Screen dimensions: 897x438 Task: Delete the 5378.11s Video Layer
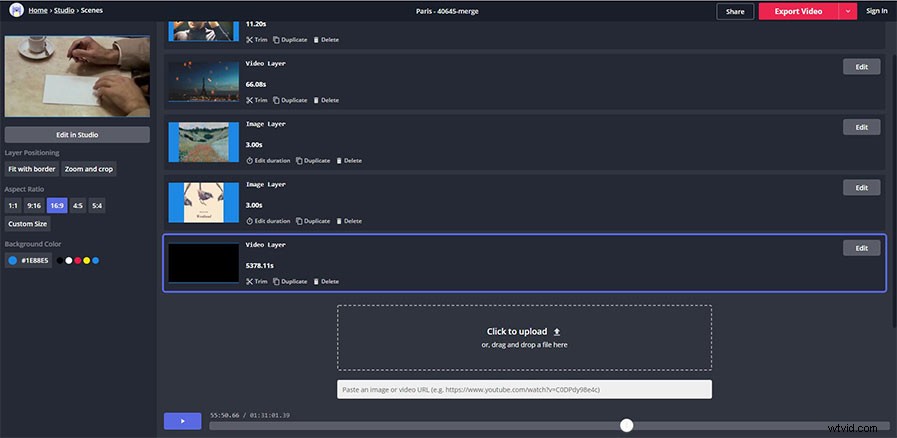(x=326, y=281)
